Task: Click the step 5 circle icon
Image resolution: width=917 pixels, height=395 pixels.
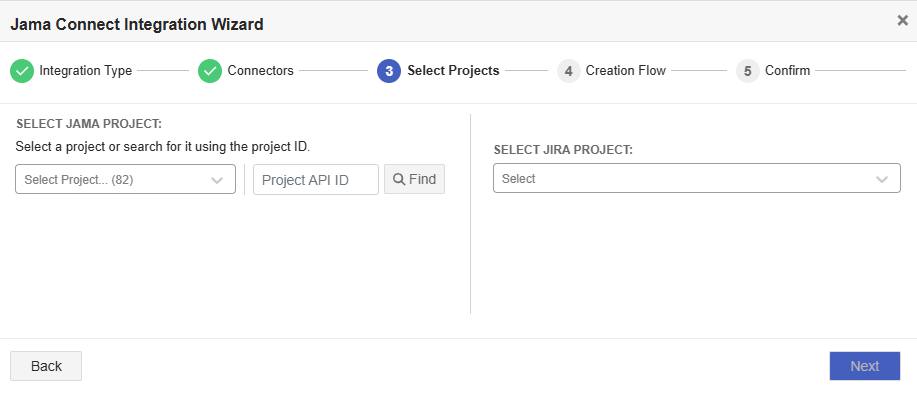Action: click(x=747, y=71)
